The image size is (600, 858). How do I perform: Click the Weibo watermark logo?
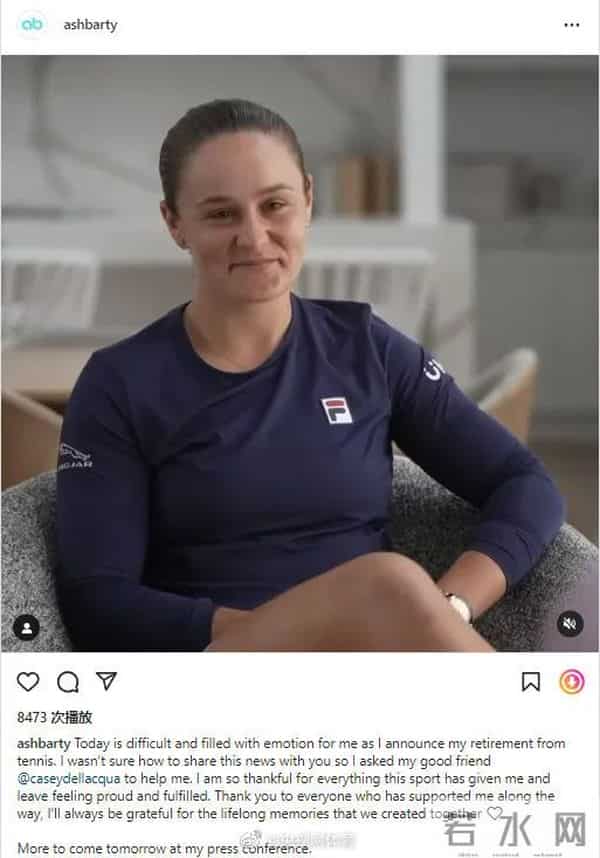coord(251,838)
